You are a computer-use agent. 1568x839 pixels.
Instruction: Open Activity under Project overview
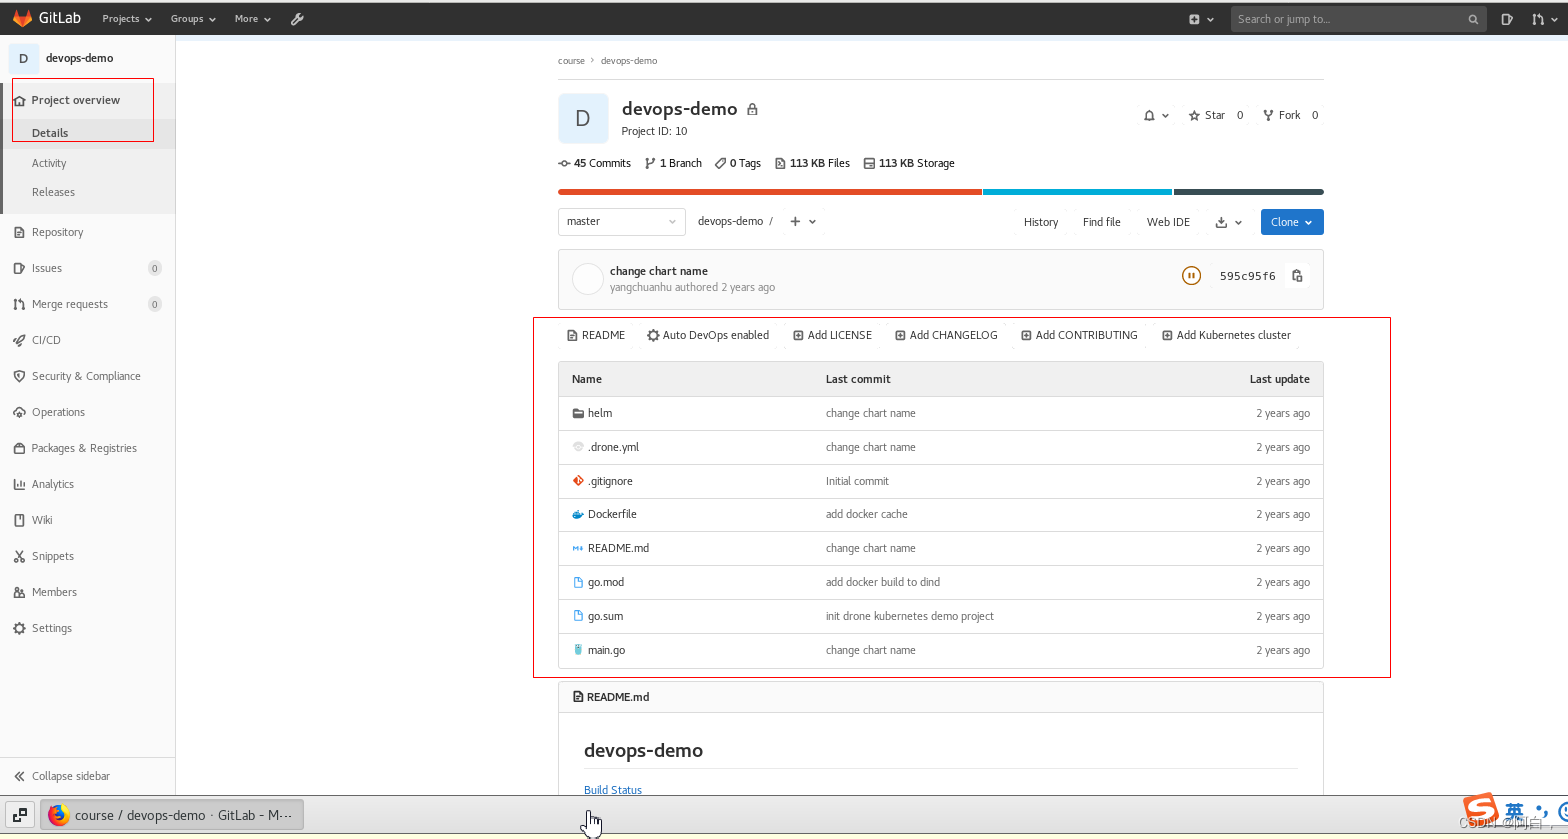(49, 163)
